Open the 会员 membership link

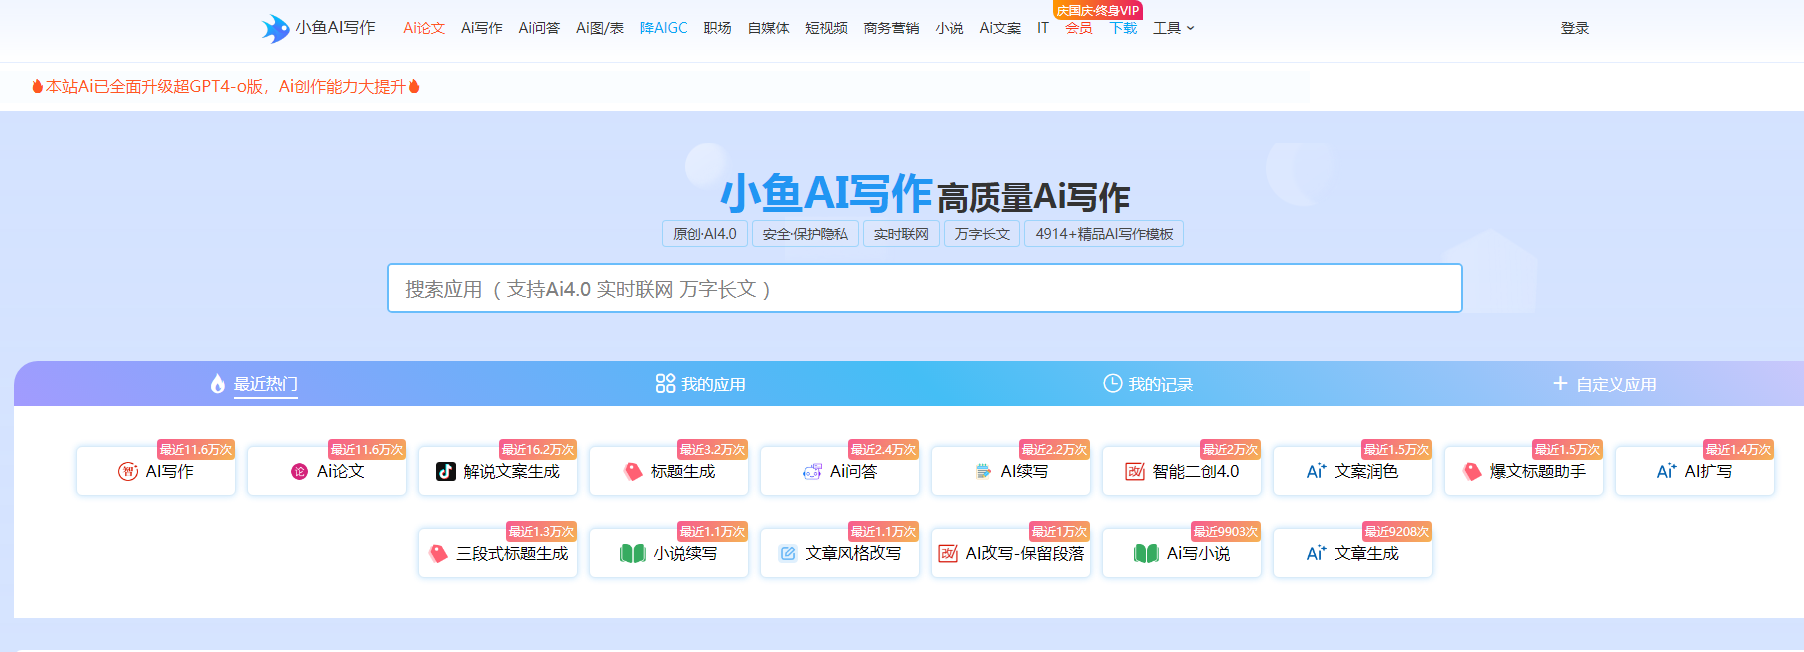[1079, 28]
